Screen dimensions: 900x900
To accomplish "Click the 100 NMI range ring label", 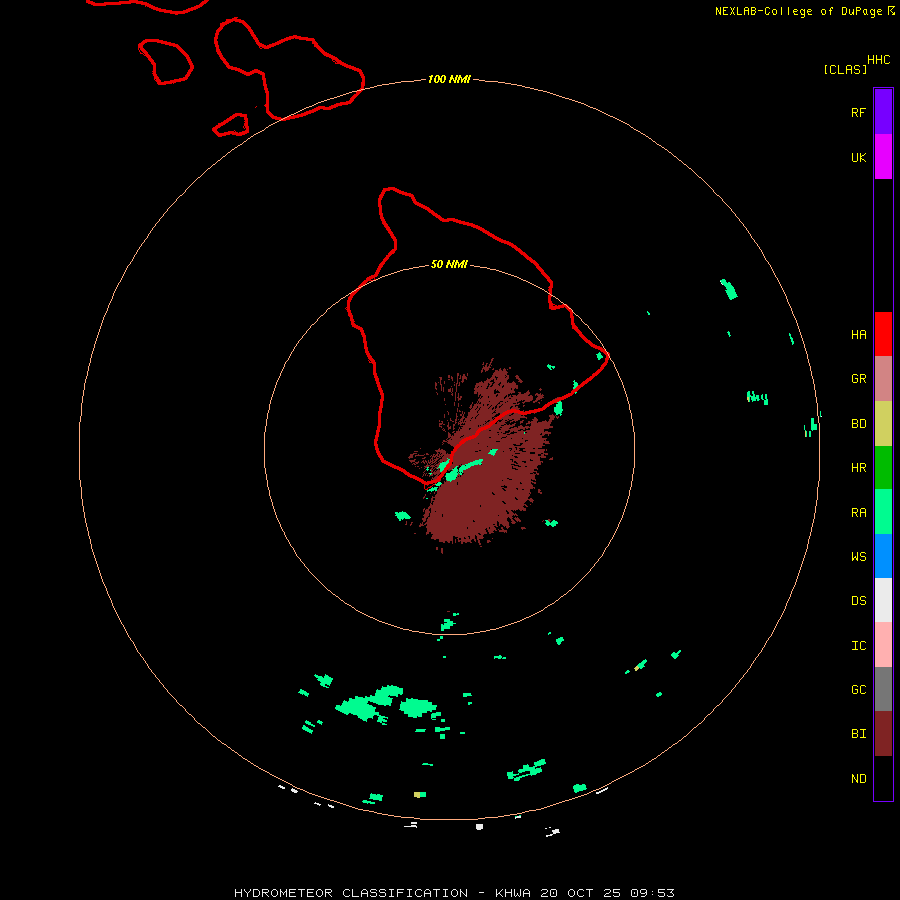I will point(449,79).
